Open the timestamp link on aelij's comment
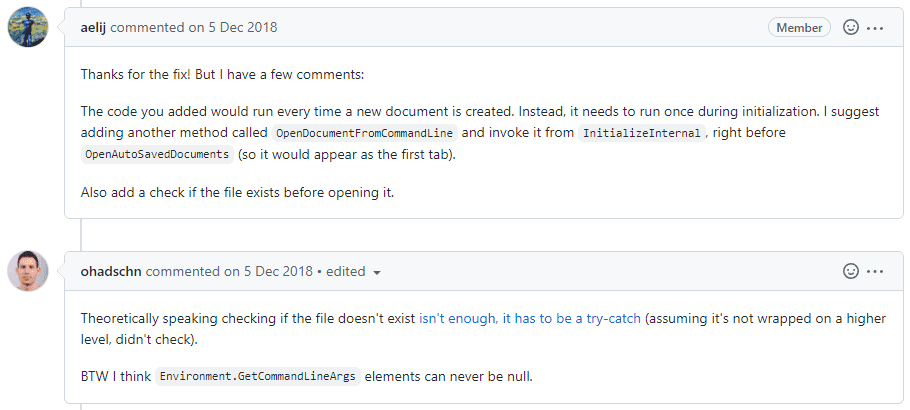 (233, 27)
